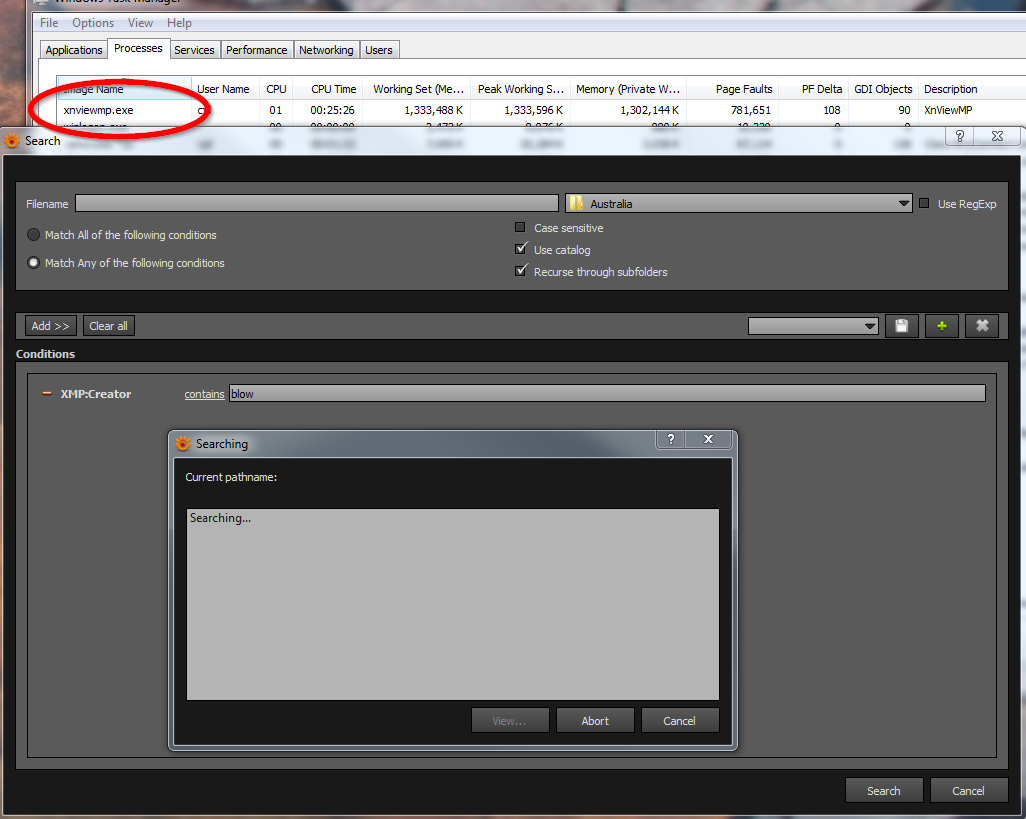This screenshot has width=1026, height=819.
Task: Click the private memory value 1,302,144 K
Action: pyautogui.click(x=649, y=110)
